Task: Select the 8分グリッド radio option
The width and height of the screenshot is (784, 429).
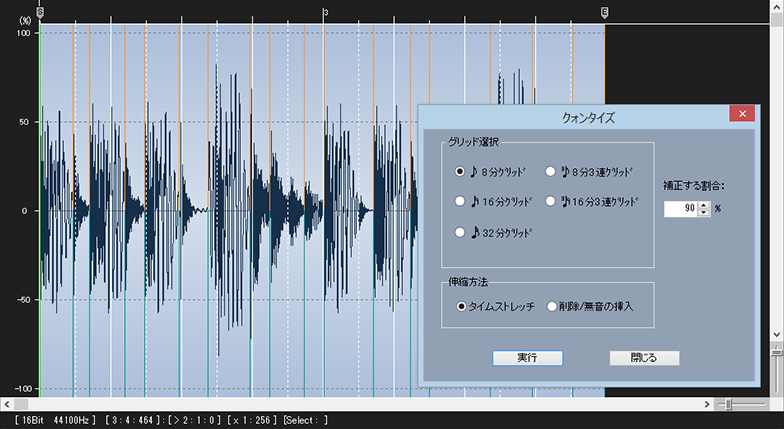Action: click(x=460, y=171)
